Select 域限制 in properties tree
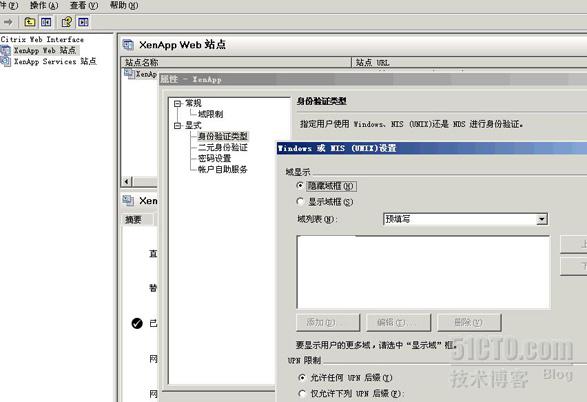The height and width of the screenshot is (402, 587). (210, 114)
